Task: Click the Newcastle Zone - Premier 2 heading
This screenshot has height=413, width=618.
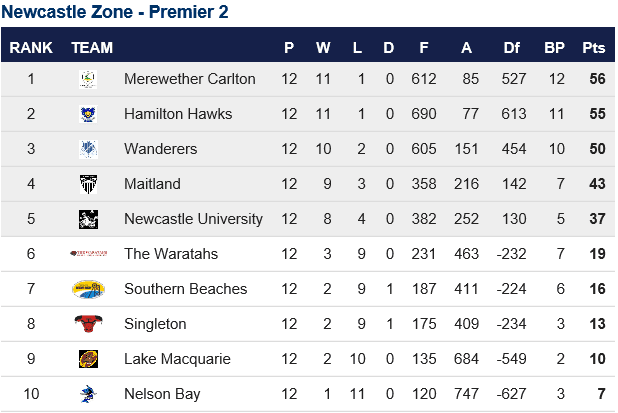Action: click(115, 12)
